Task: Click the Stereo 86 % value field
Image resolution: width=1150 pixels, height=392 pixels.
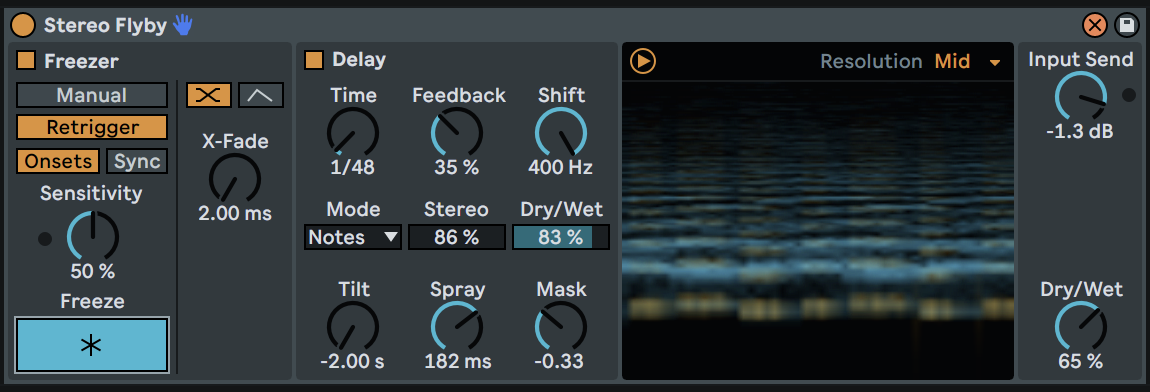Action: pos(457,237)
